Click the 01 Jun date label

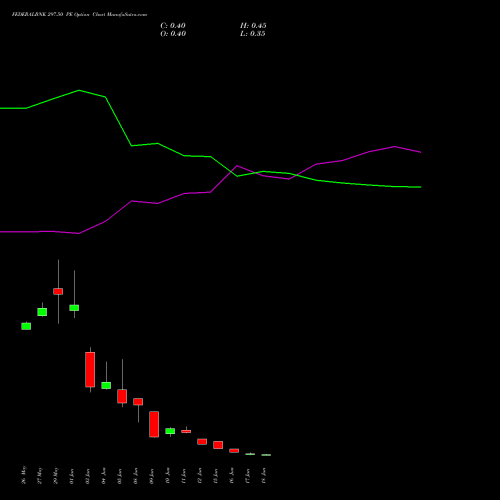pos(72,476)
